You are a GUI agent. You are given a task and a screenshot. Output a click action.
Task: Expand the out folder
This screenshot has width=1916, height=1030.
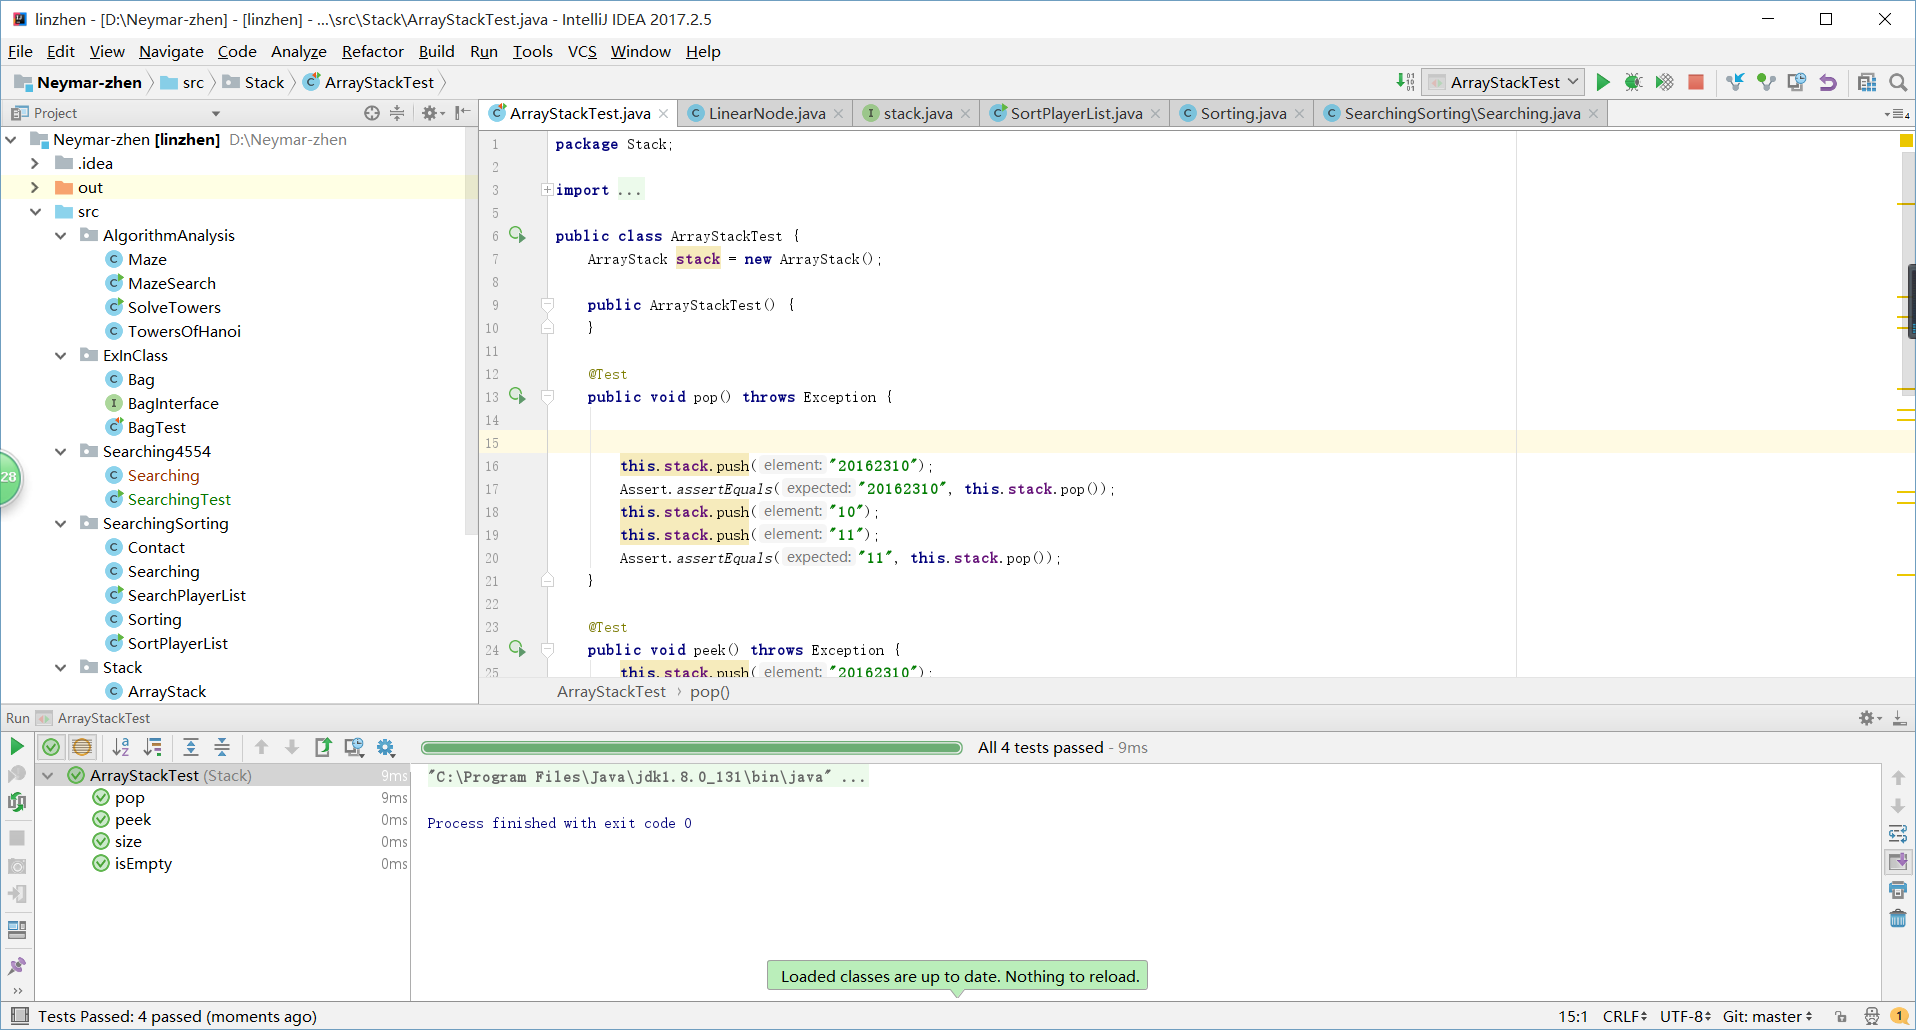click(35, 187)
